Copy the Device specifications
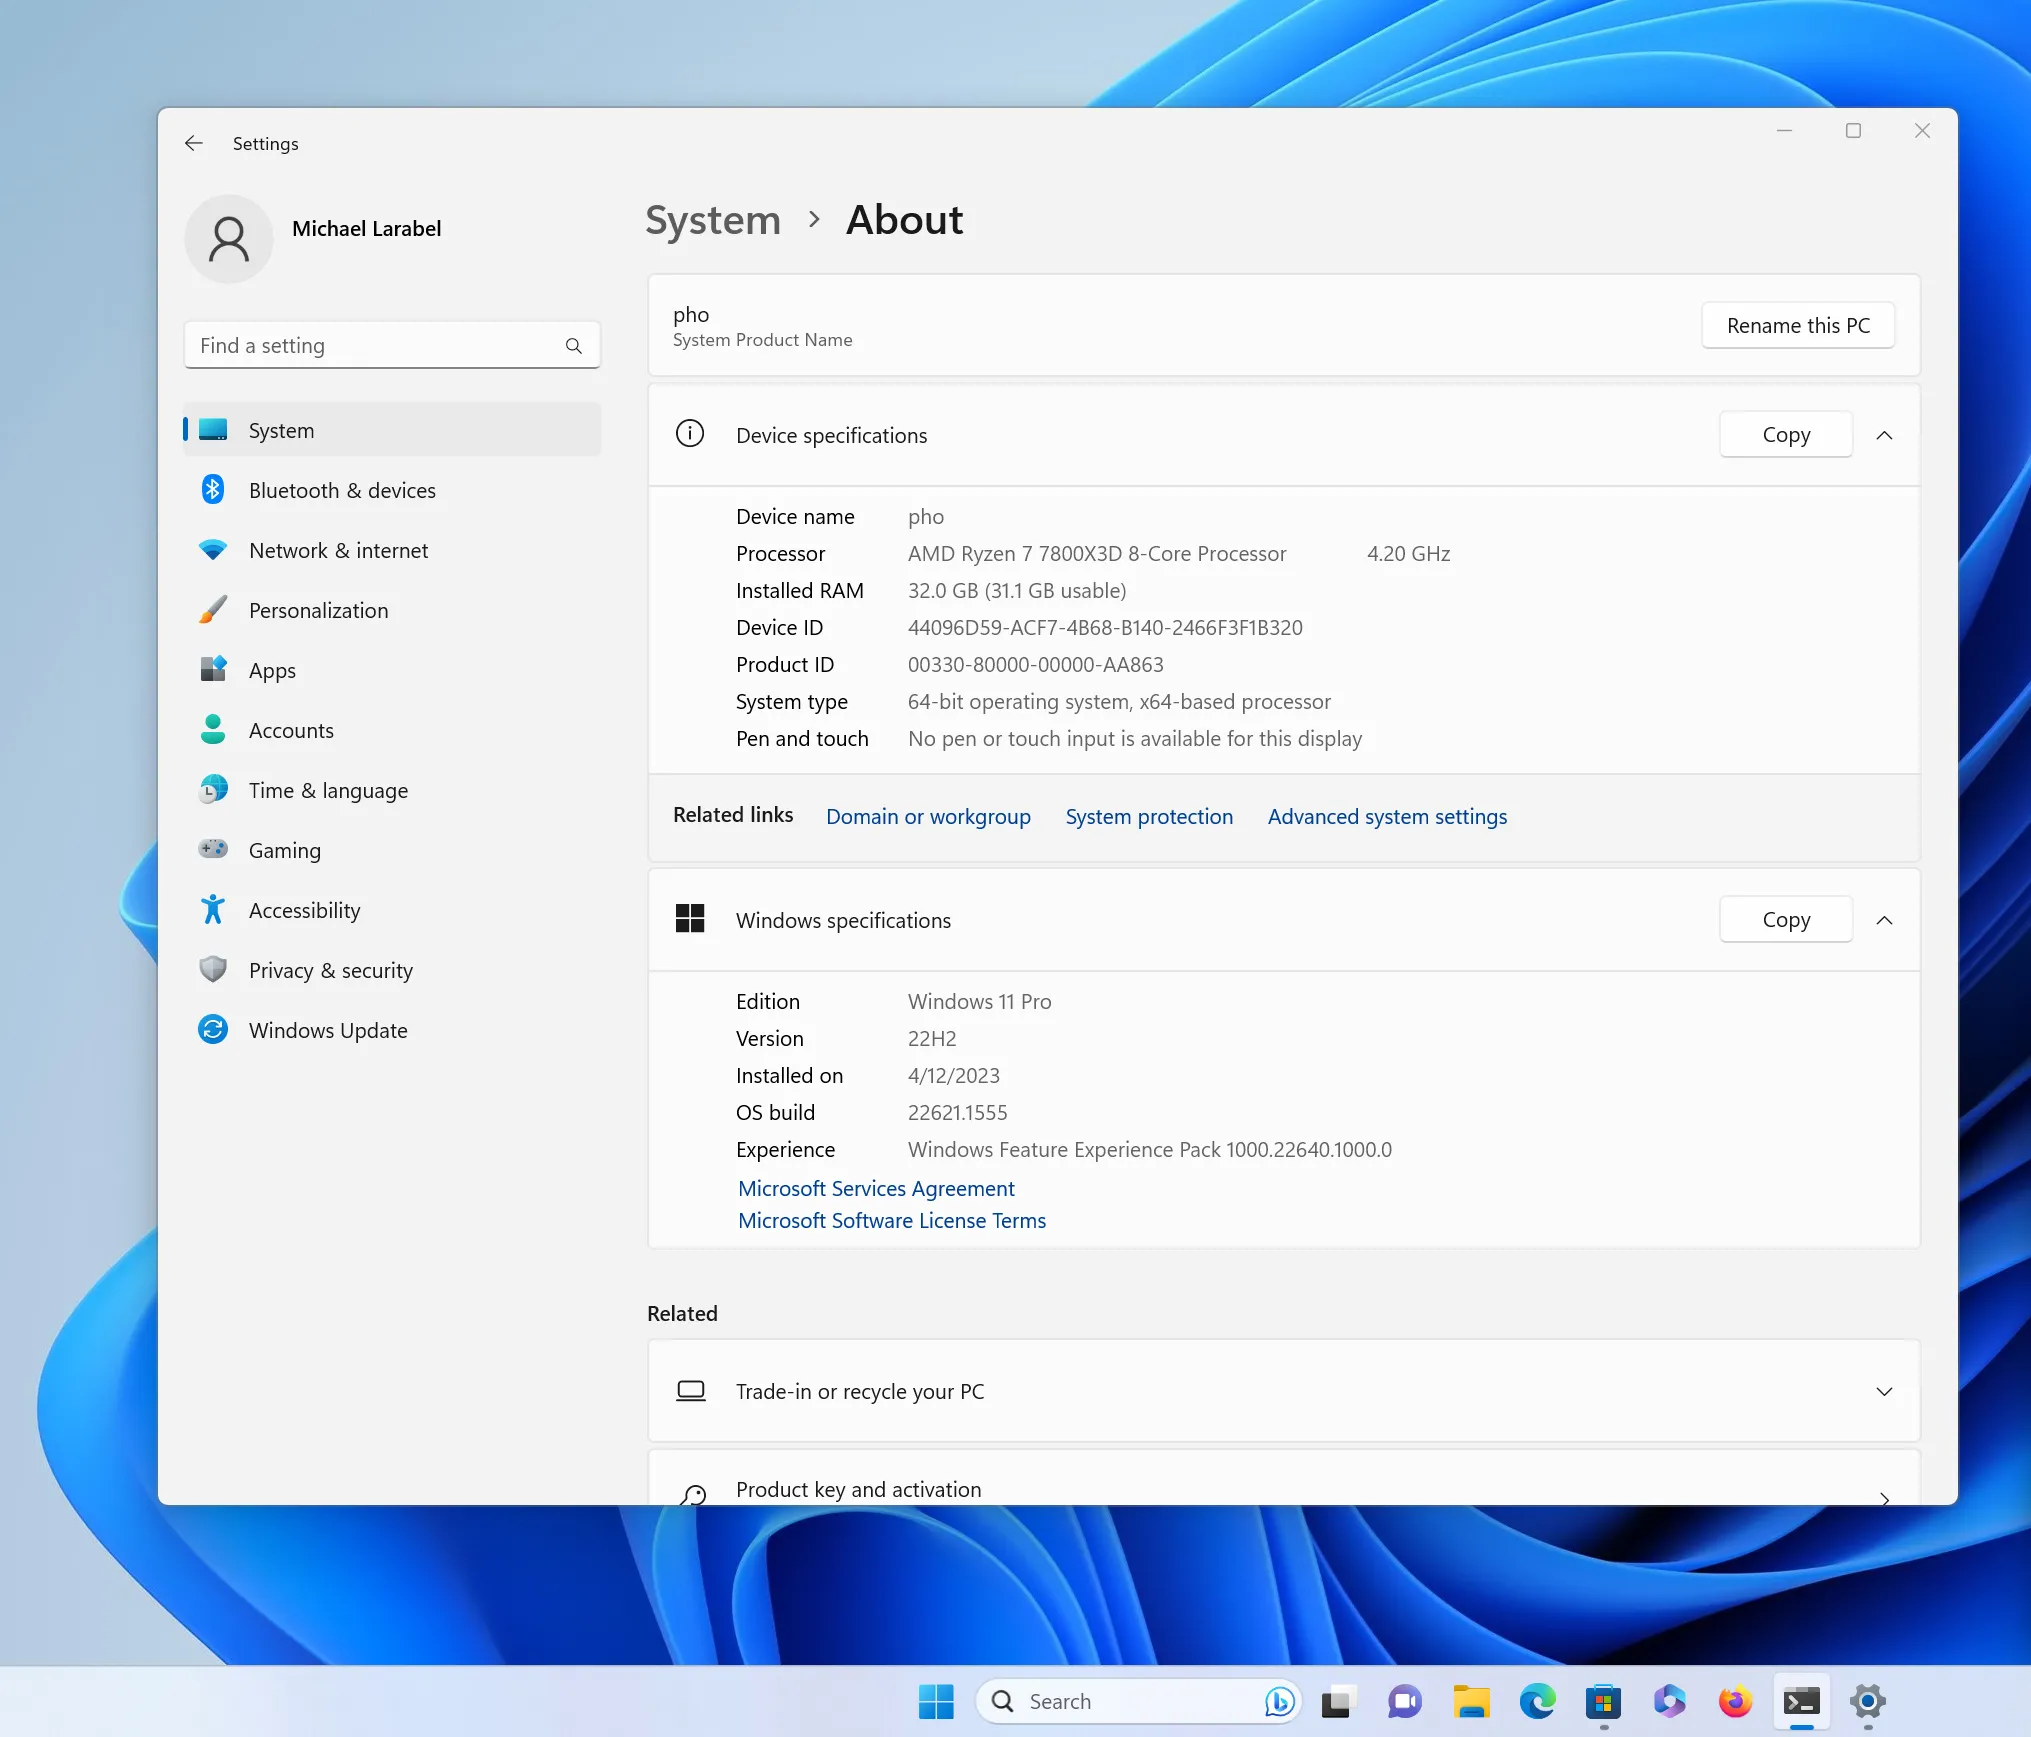 point(1785,435)
